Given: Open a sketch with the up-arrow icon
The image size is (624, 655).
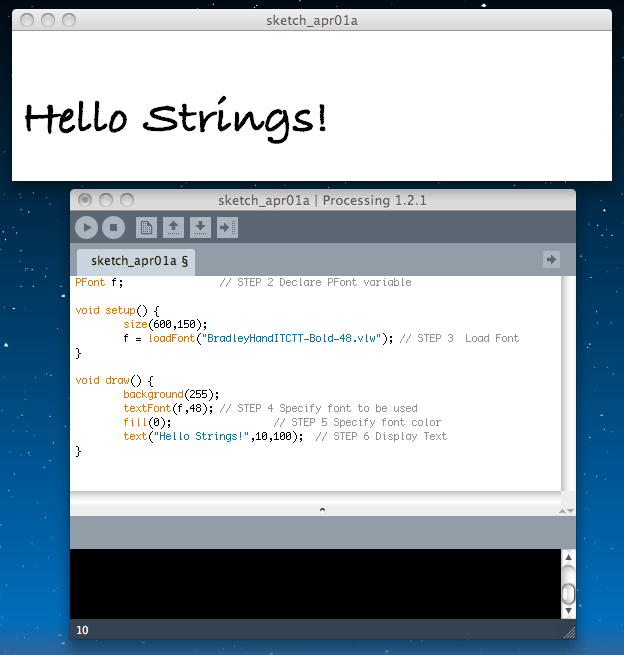Looking at the screenshot, I should [x=173, y=228].
